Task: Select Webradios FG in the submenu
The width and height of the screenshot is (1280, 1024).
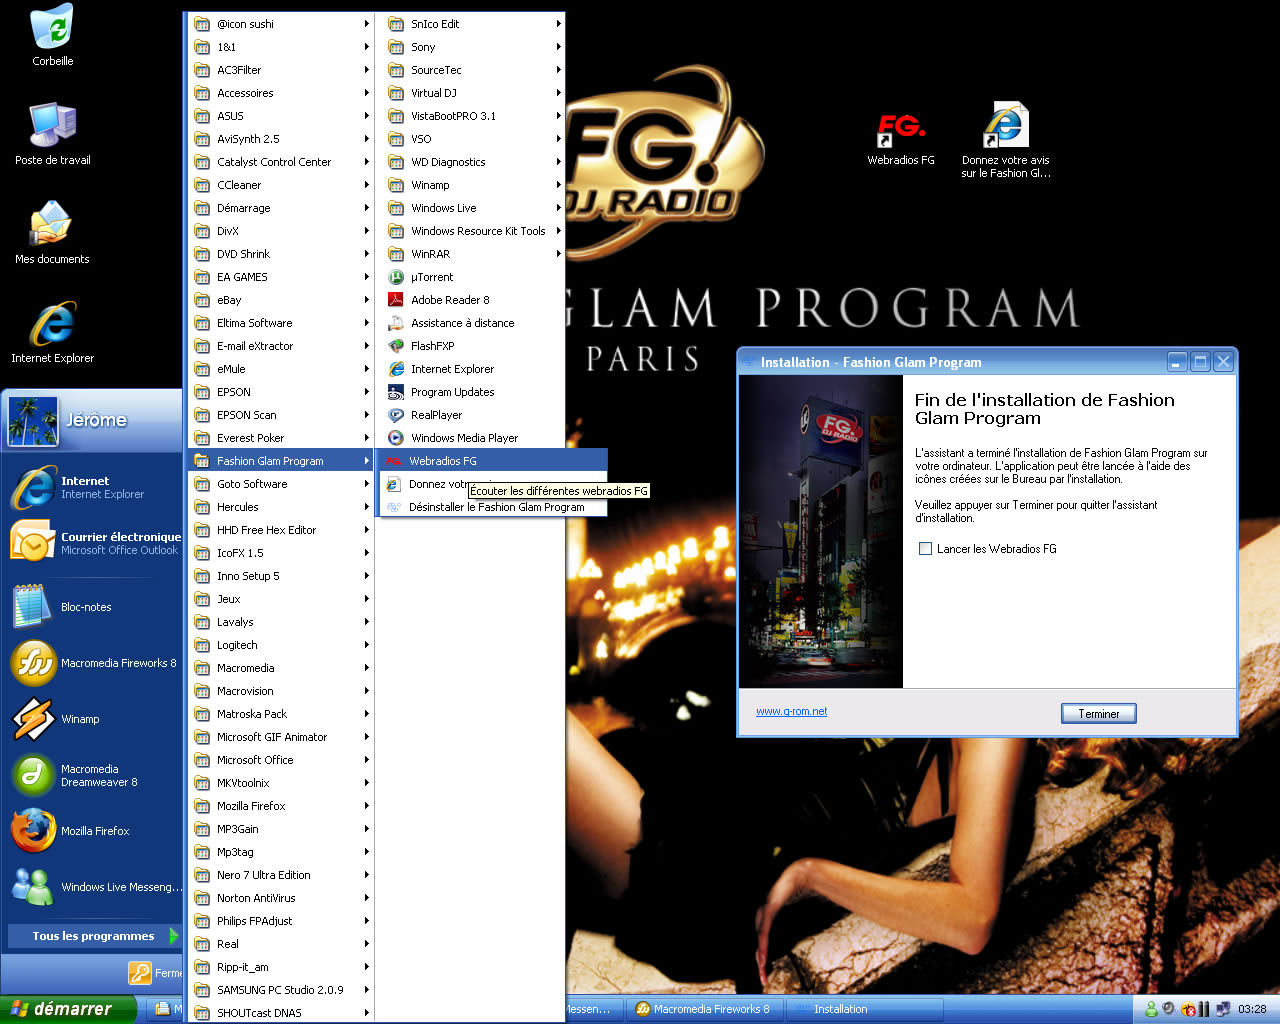Action: click(x=493, y=461)
